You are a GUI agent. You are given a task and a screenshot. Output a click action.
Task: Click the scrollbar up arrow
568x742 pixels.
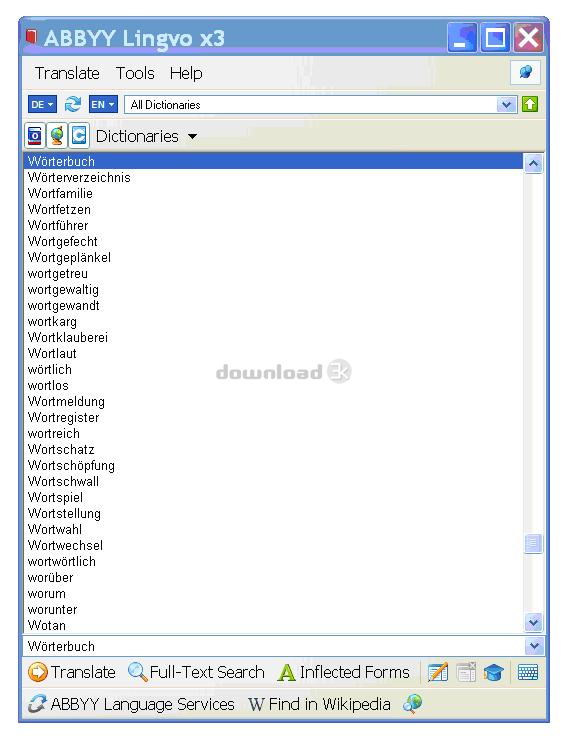click(533, 164)
